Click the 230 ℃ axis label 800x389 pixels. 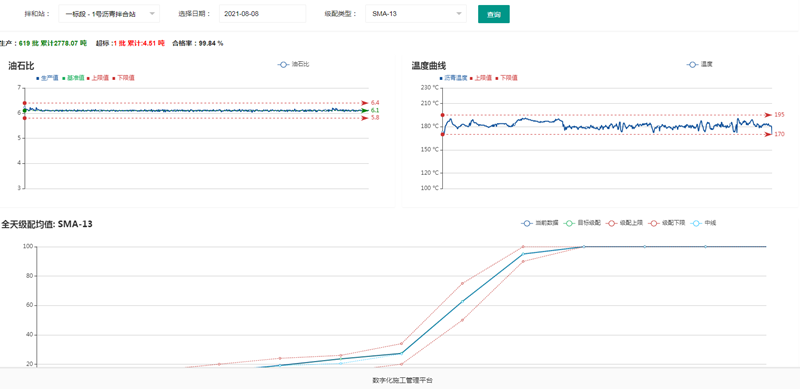point(430,88)
